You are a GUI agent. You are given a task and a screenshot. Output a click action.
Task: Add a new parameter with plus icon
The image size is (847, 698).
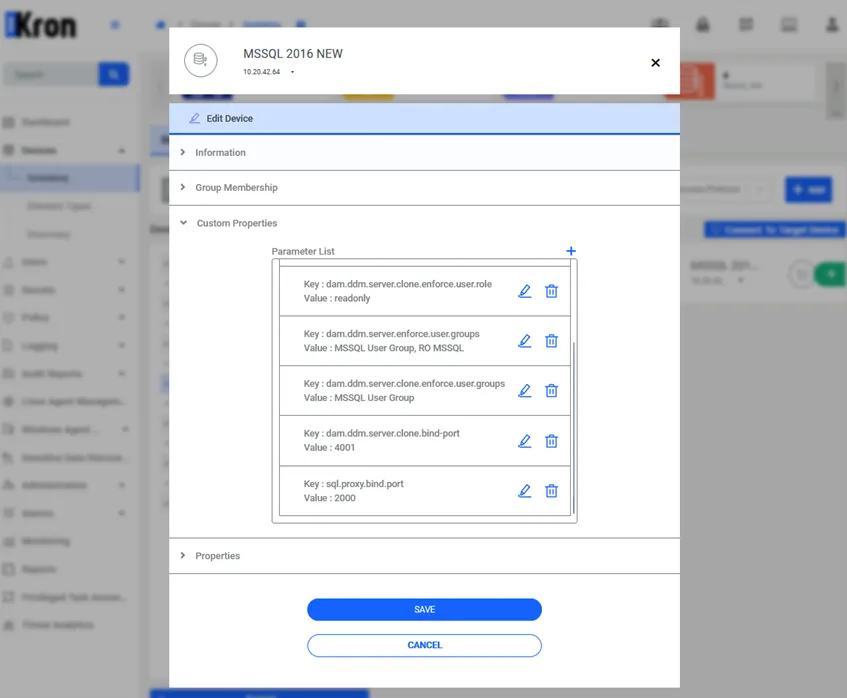pos(571,251)
